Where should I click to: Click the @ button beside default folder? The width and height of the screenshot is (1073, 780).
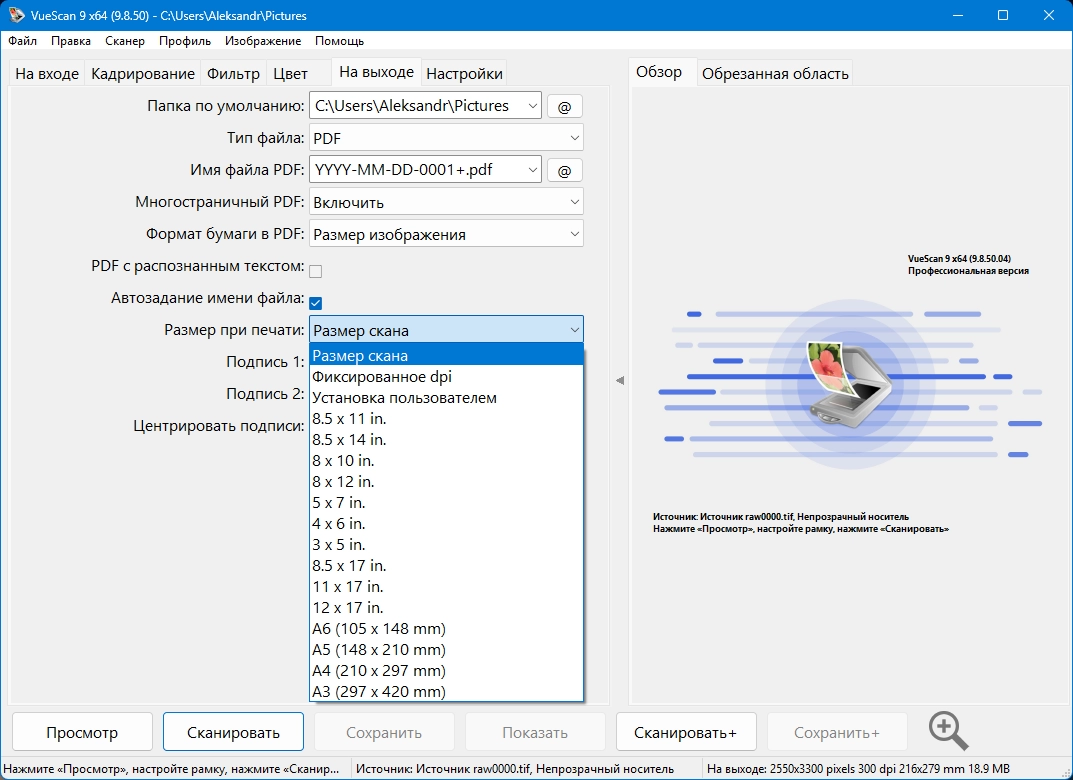565,107
